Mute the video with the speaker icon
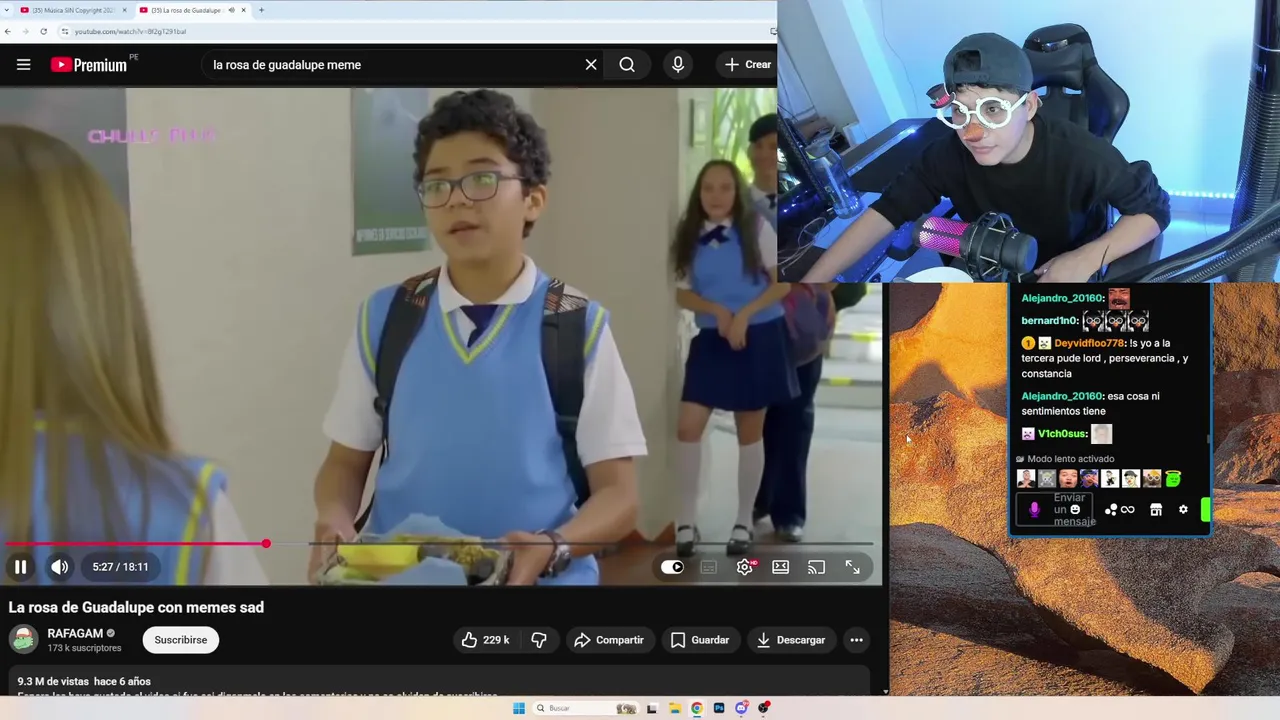1280x720 pixels. click(x=60, y=567)
